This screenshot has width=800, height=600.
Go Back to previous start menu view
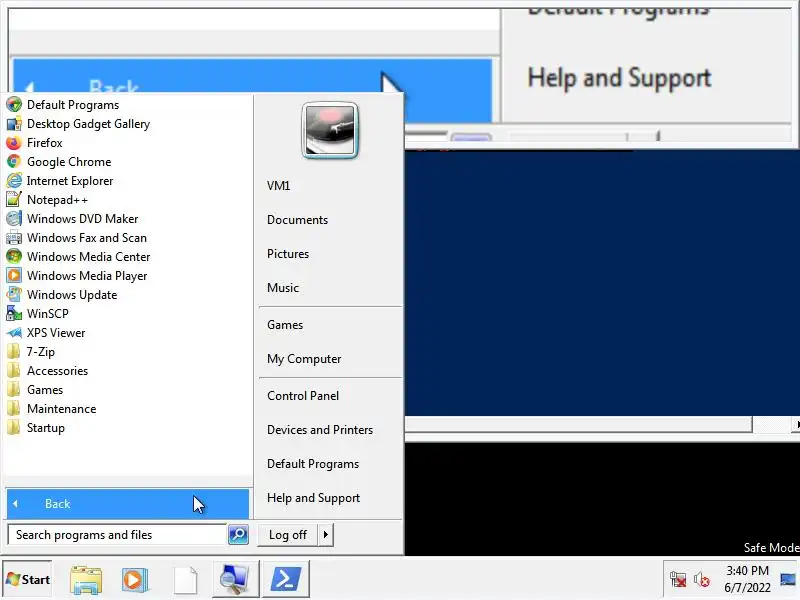click(128, 504)
